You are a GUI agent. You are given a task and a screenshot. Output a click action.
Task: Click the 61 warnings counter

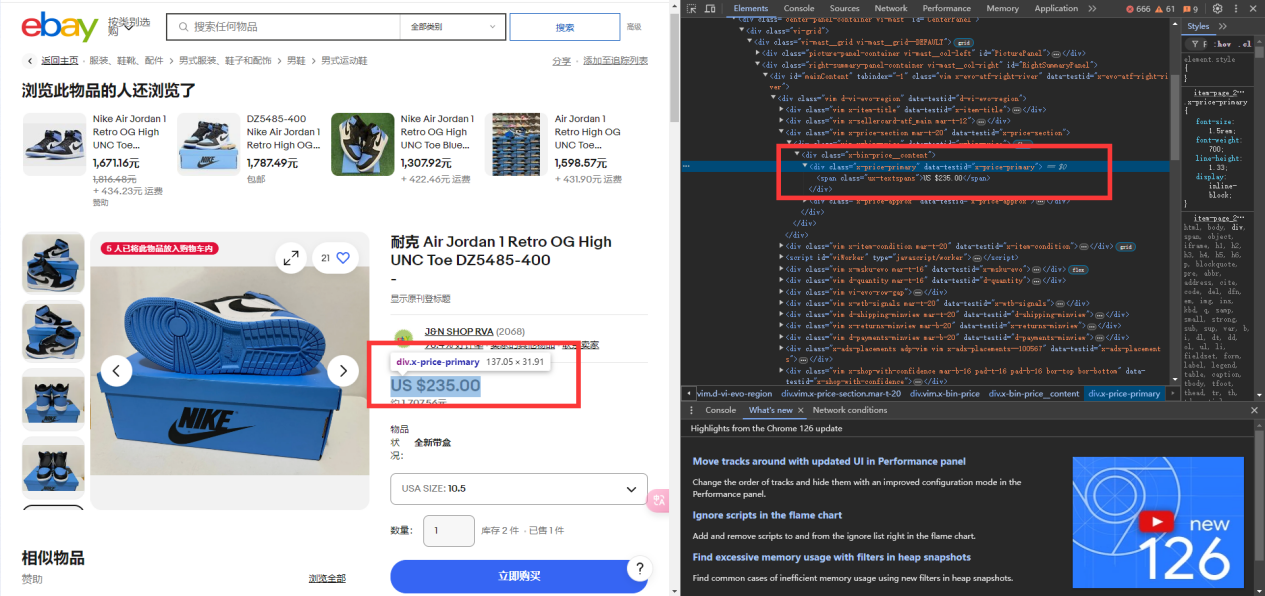click(x=1165, y=9)
